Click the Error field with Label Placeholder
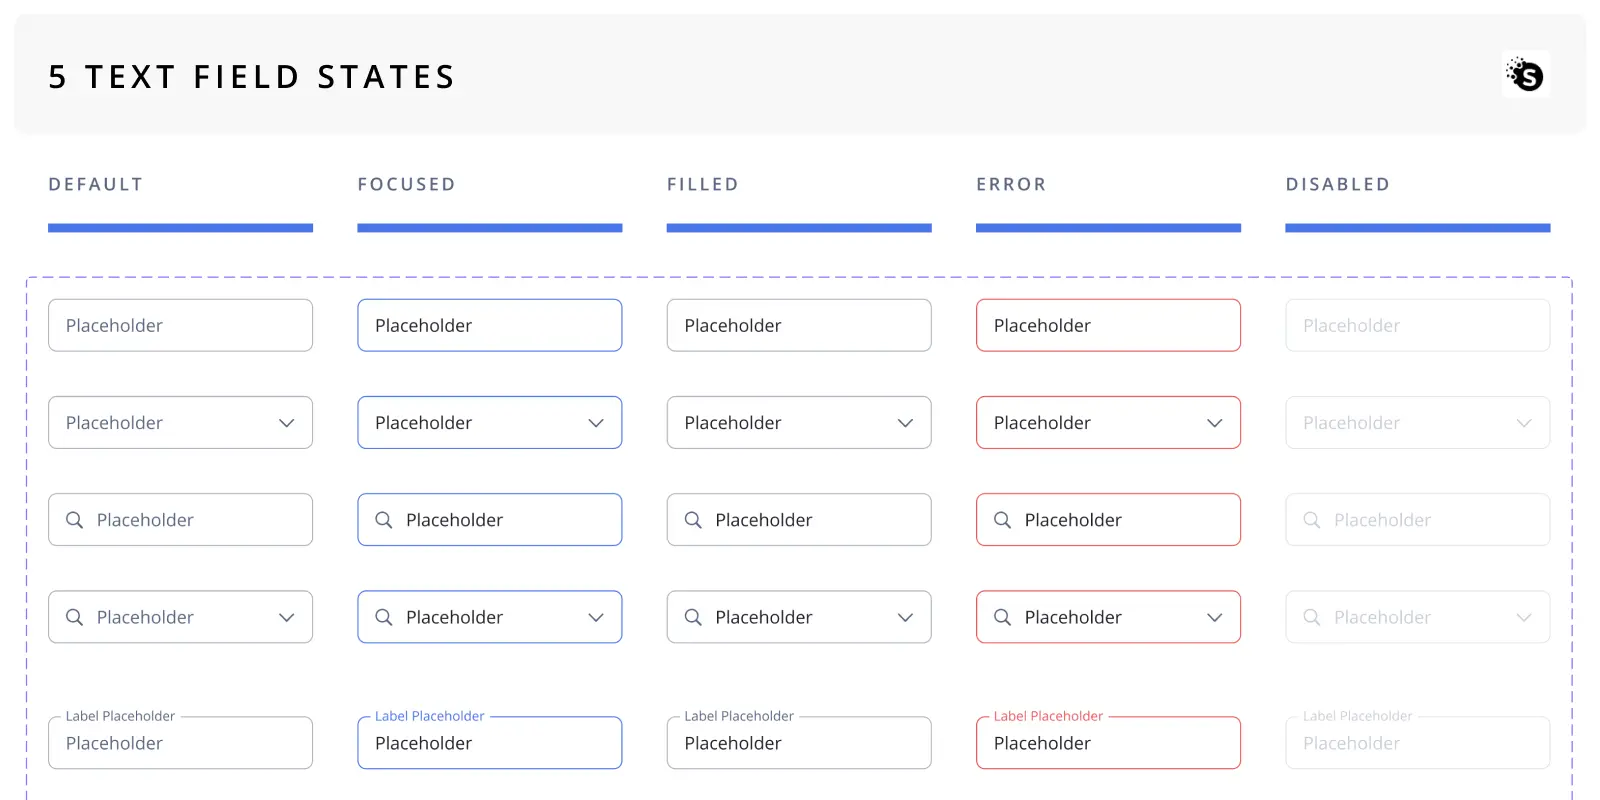1600x800 pixels. (x=1108, y=742)
